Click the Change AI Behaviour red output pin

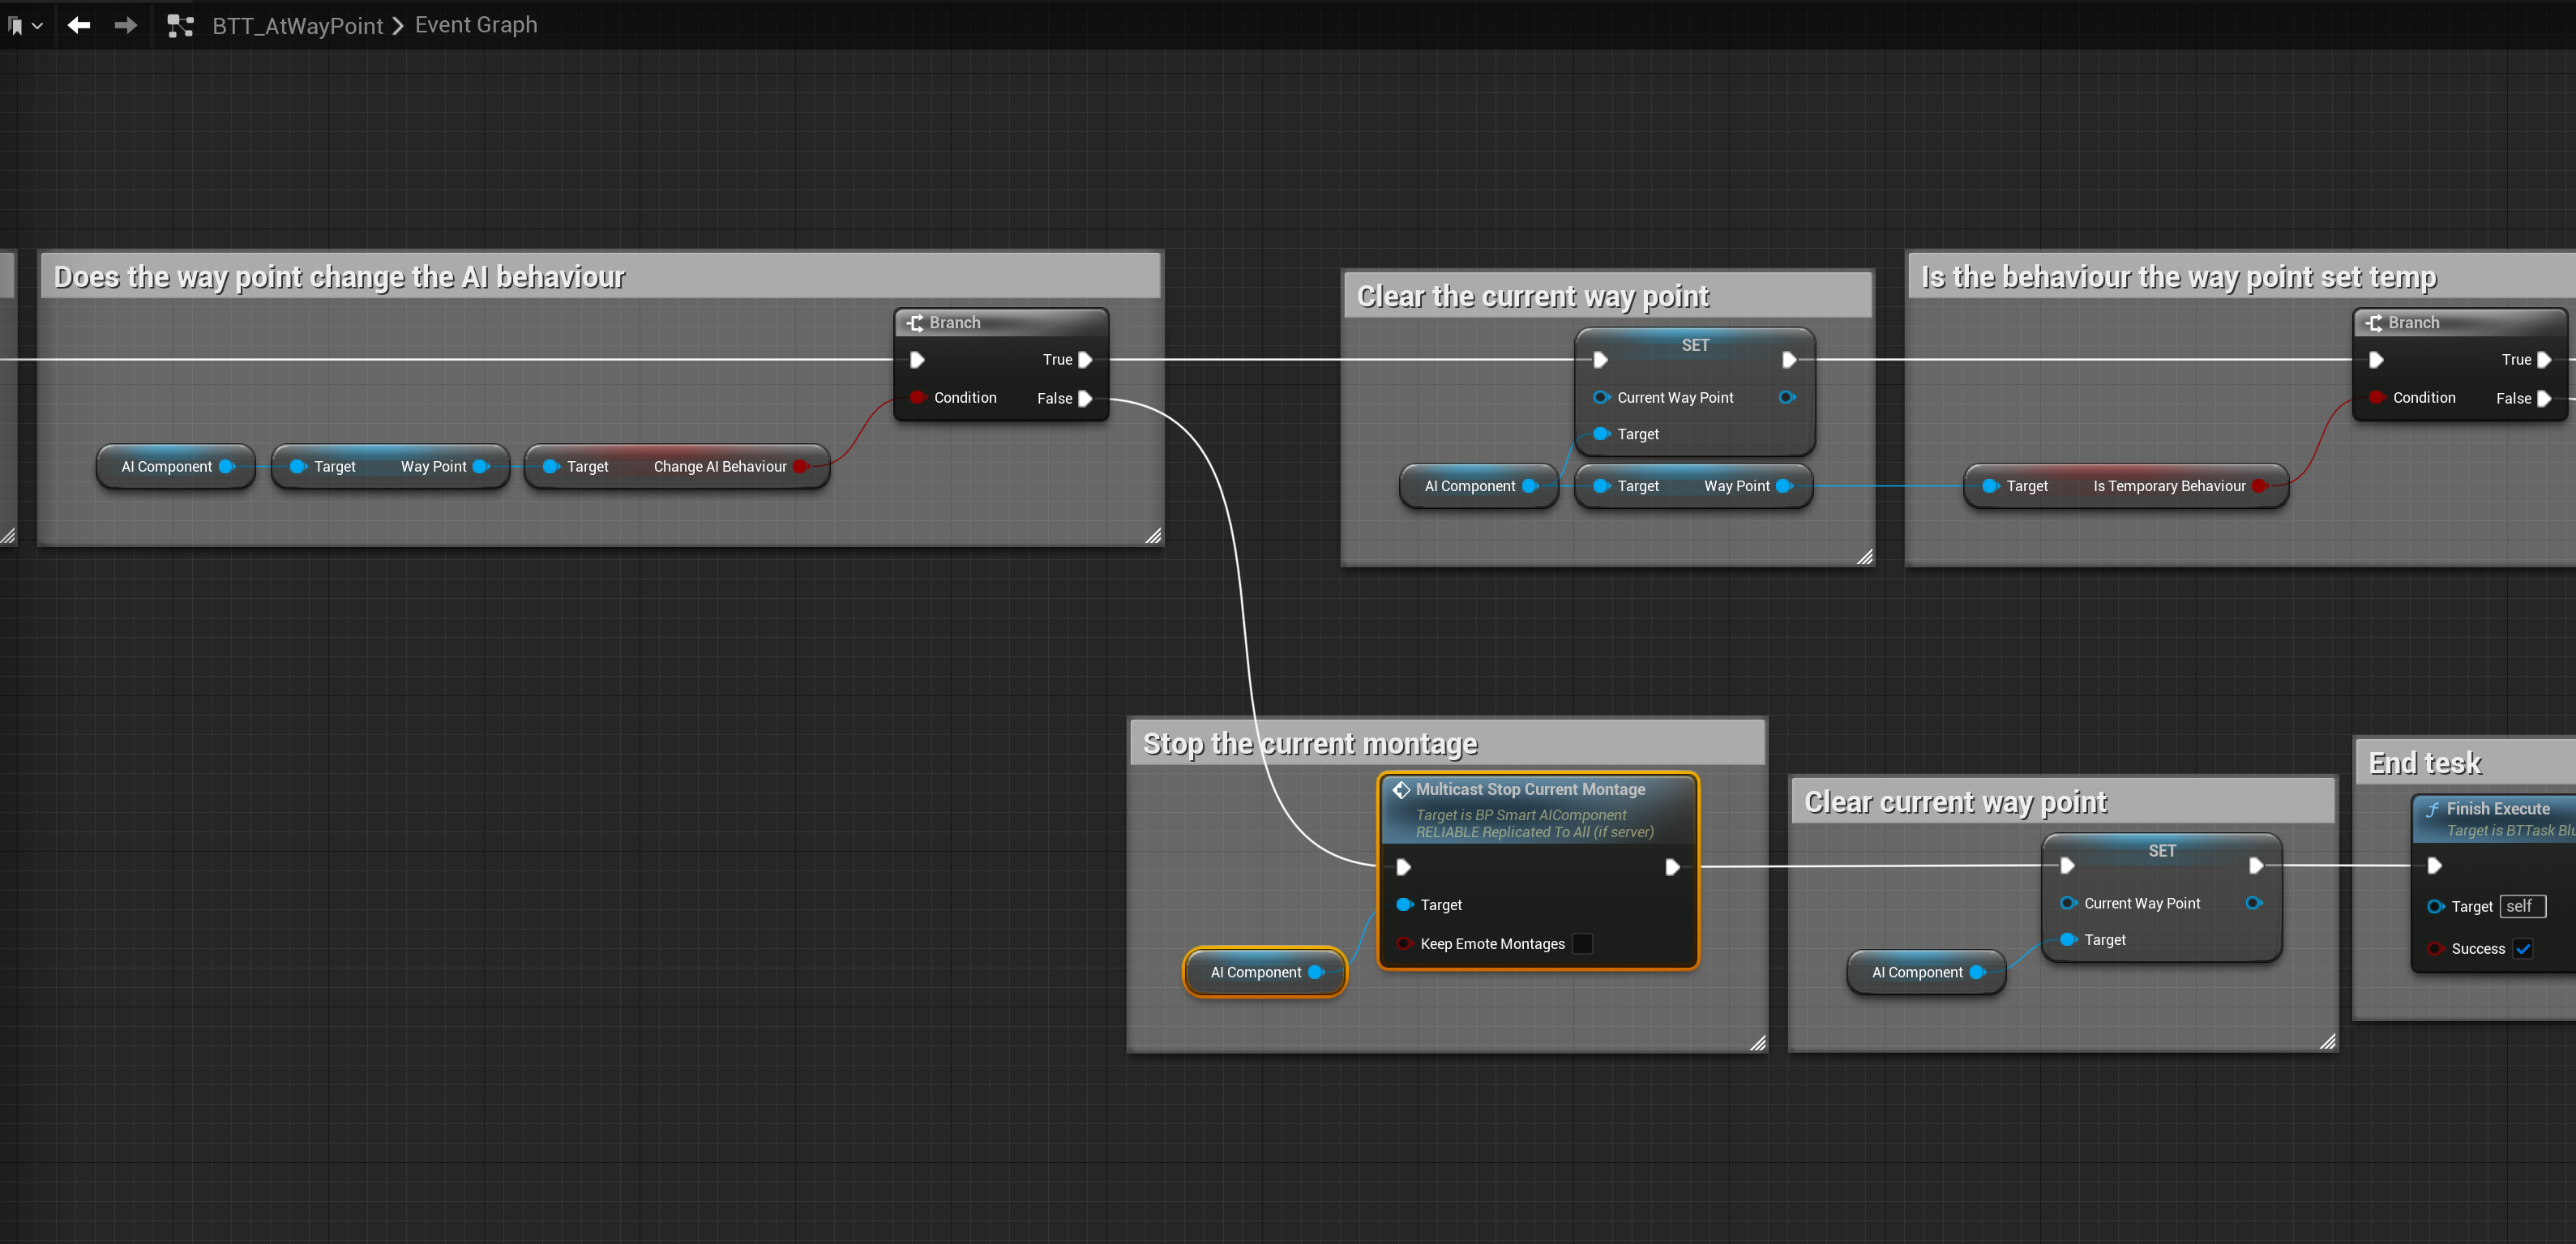[800, 467]
